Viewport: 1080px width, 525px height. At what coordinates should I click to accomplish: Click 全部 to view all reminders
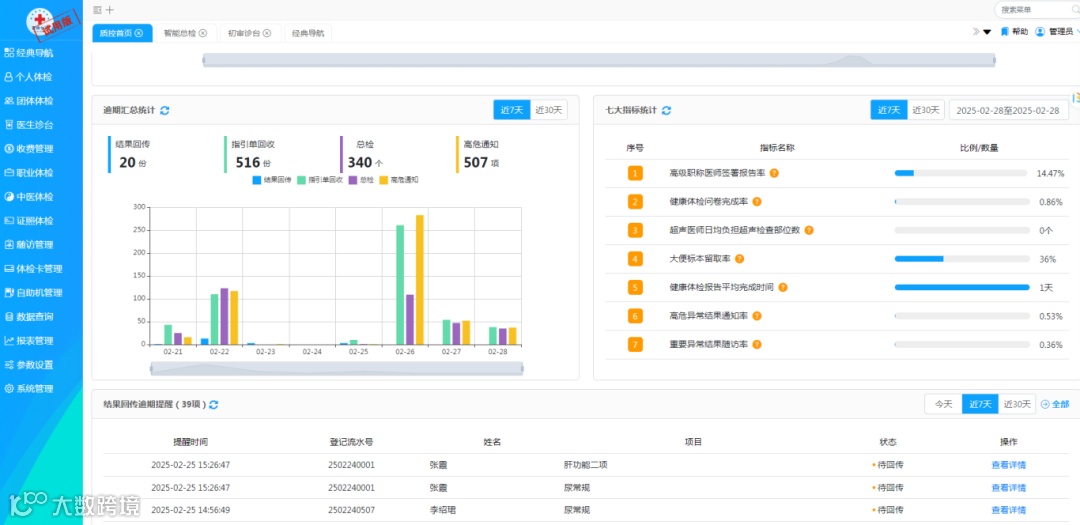[x=1055, y=404]
